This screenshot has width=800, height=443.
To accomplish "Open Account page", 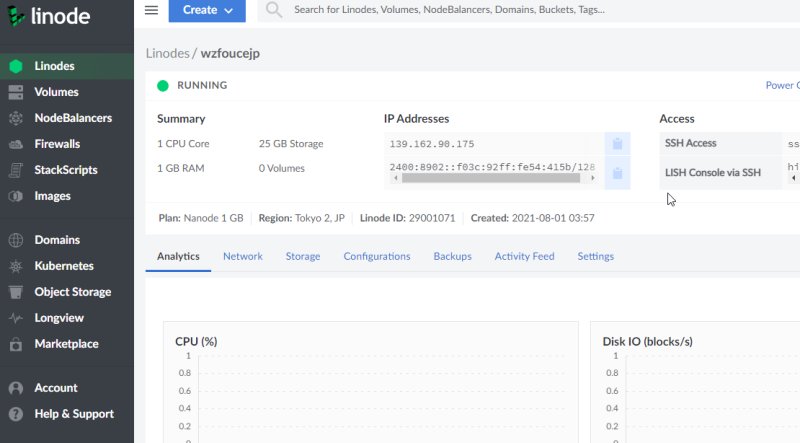I will point(67,388).
